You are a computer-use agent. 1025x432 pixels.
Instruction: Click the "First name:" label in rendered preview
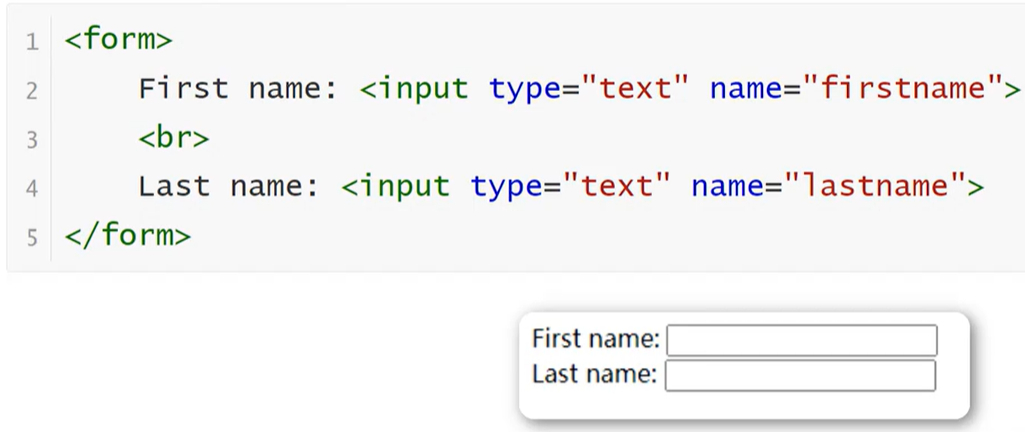(x=595, y=339)
